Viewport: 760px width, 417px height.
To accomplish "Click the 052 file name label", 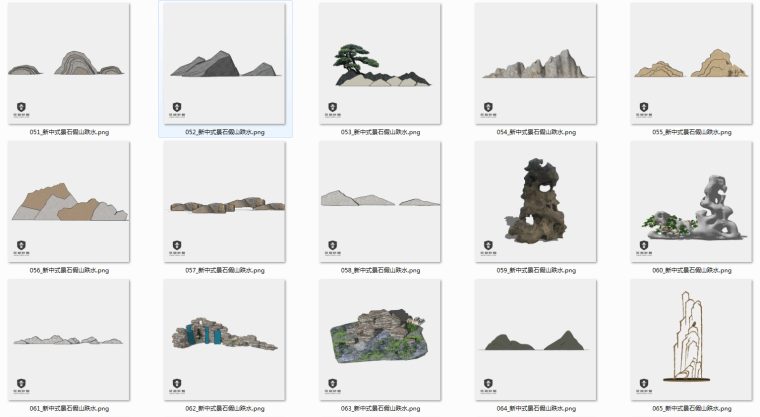I will pyautogui.click(x=225, y=132).
